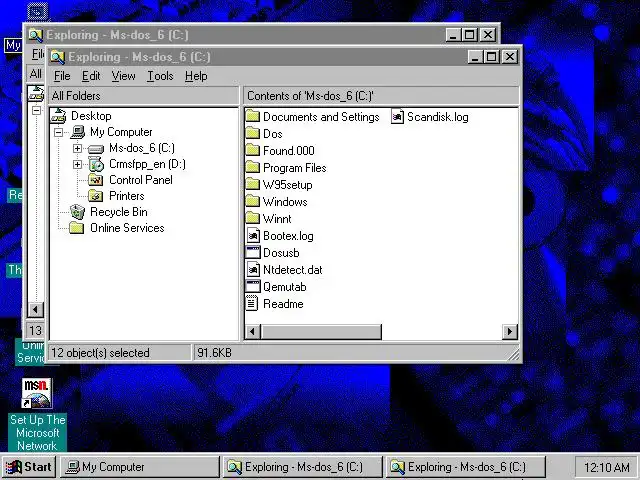Screen dimensions: 640x480
Task: Open the Tools menu
Action: tap(160, 76)
